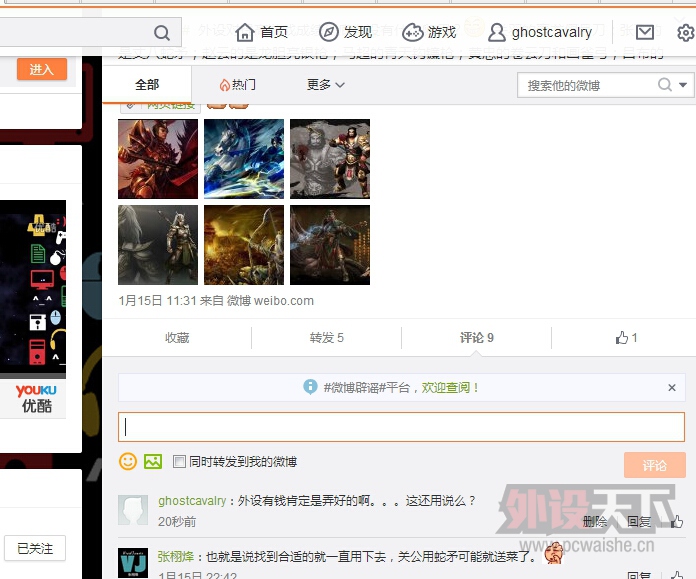
Task: Open ghostcavalry commenter name link
Action: tap(192, 501)
